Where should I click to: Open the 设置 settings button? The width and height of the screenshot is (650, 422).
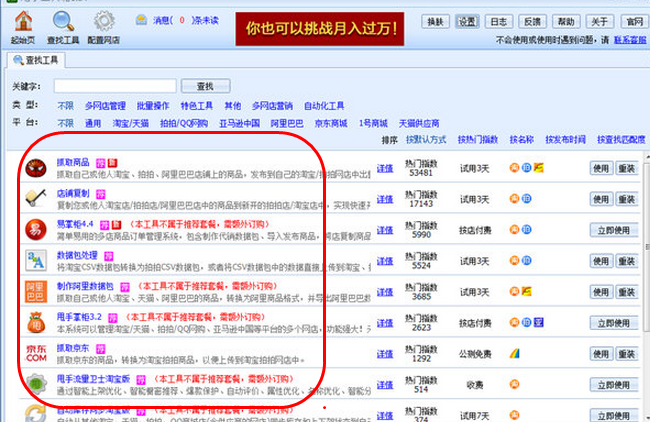(x=467, y=22)
